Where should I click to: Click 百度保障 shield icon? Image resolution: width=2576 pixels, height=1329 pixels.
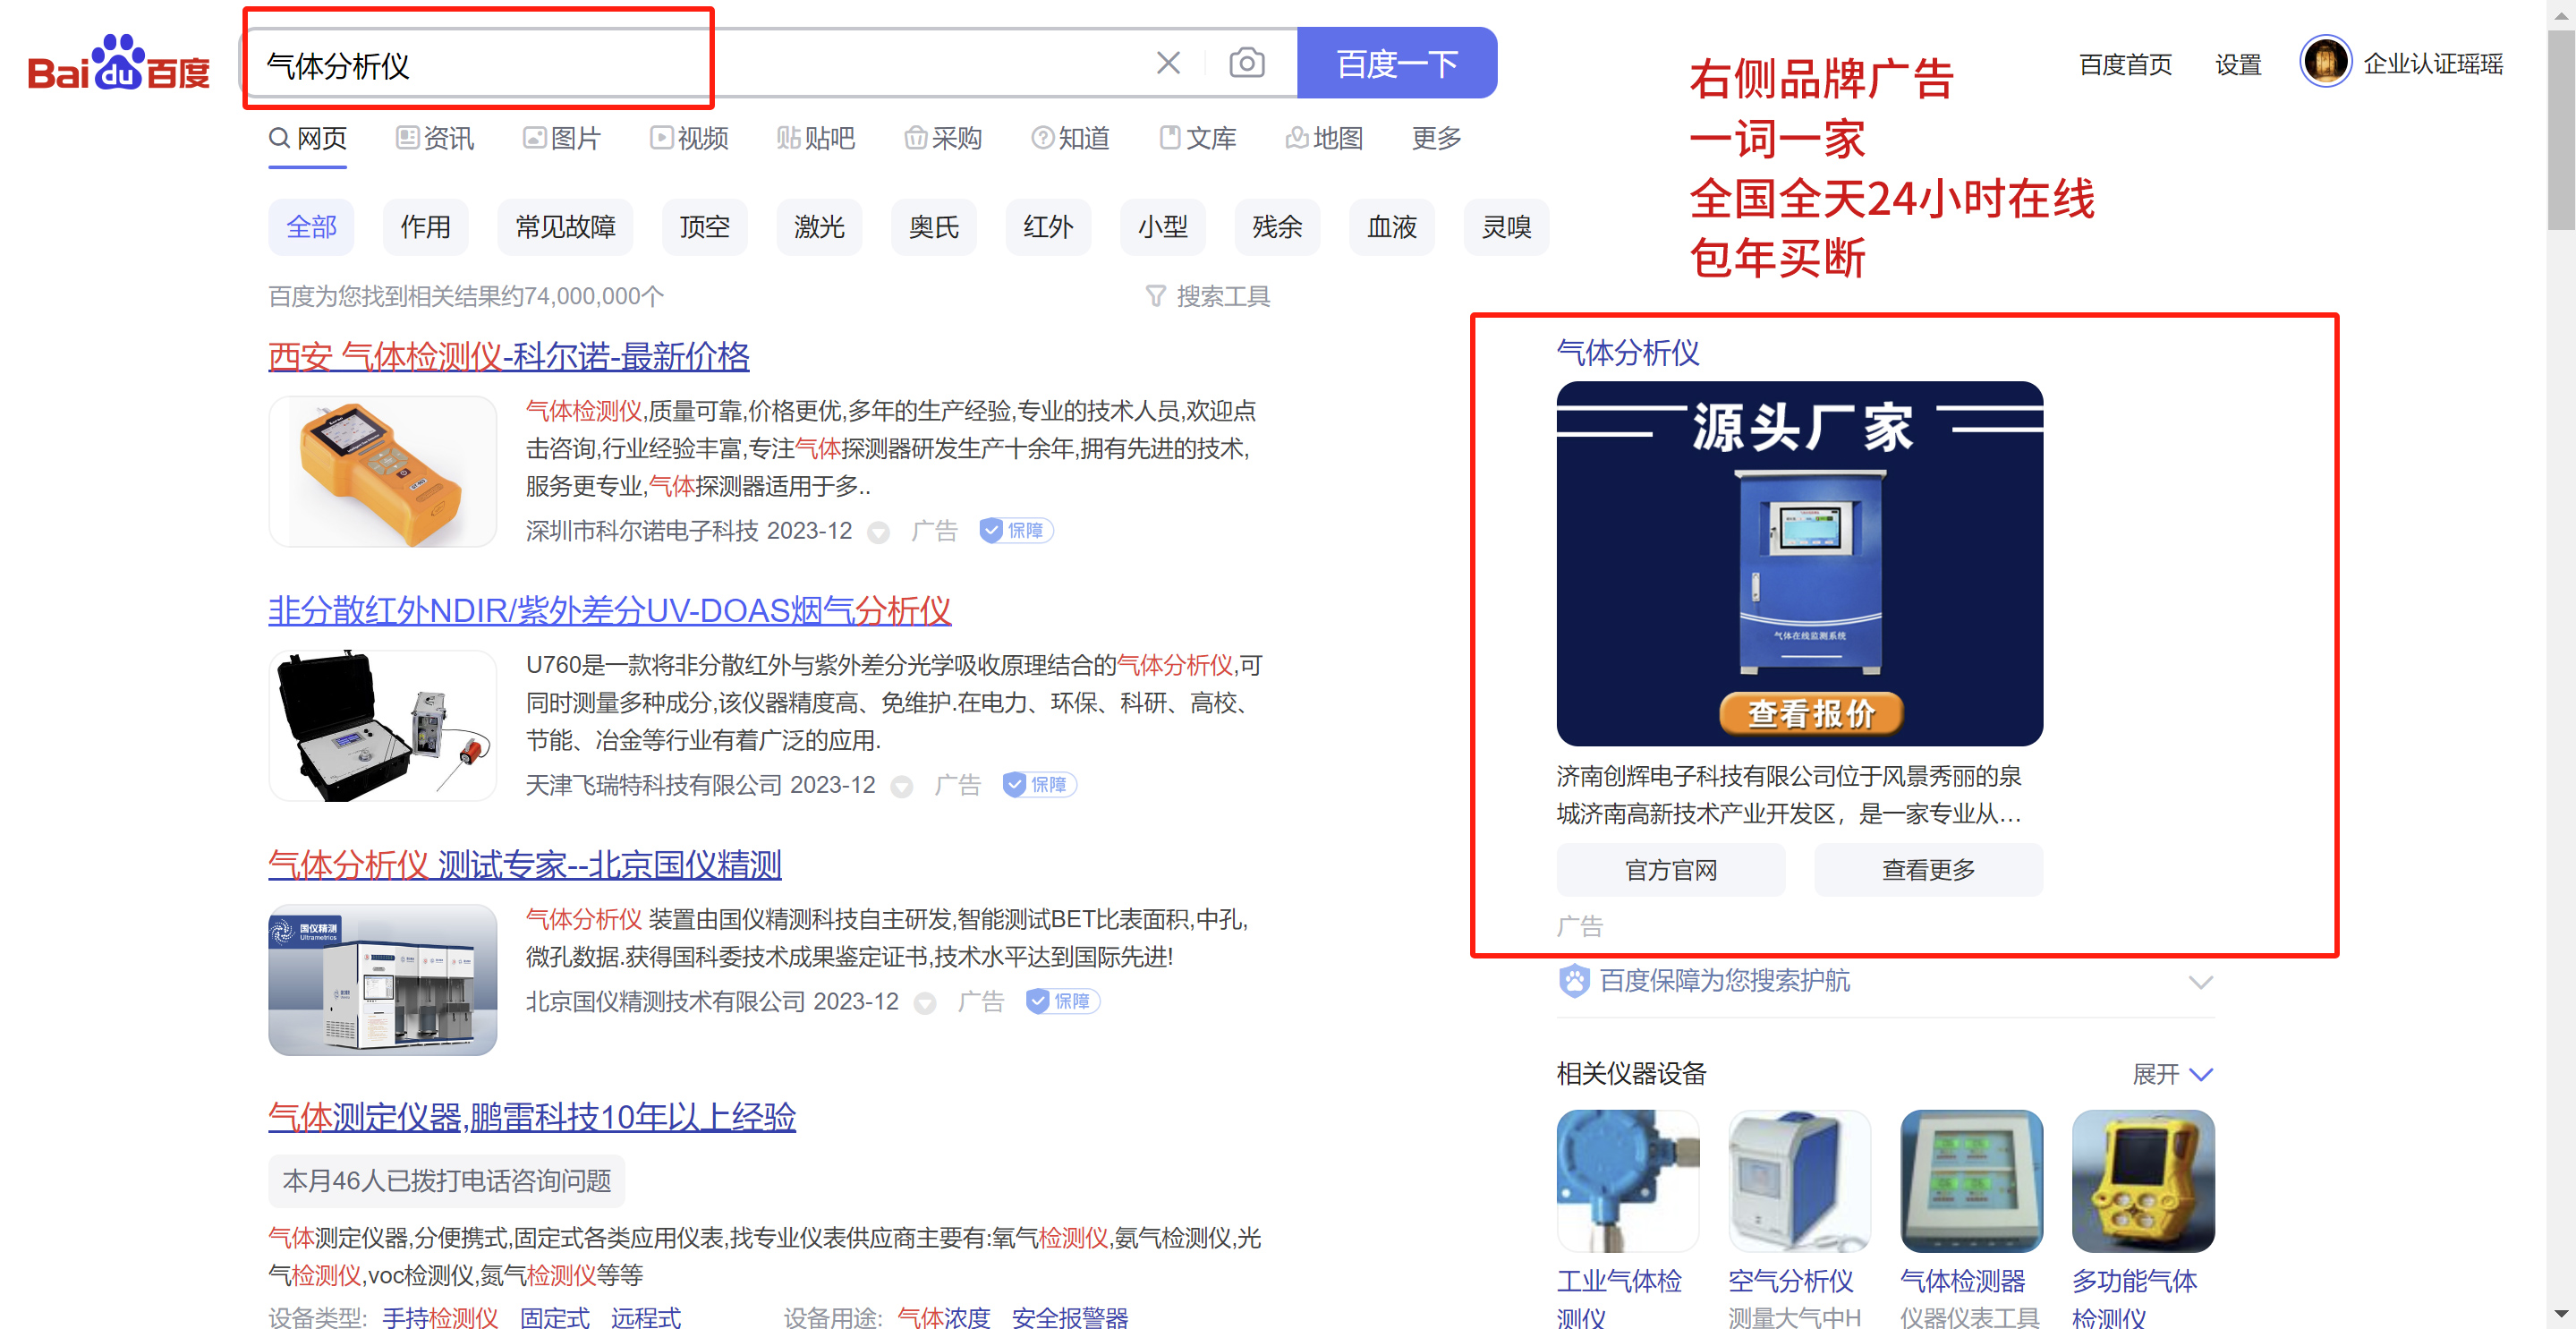[x=1573, y=980]
